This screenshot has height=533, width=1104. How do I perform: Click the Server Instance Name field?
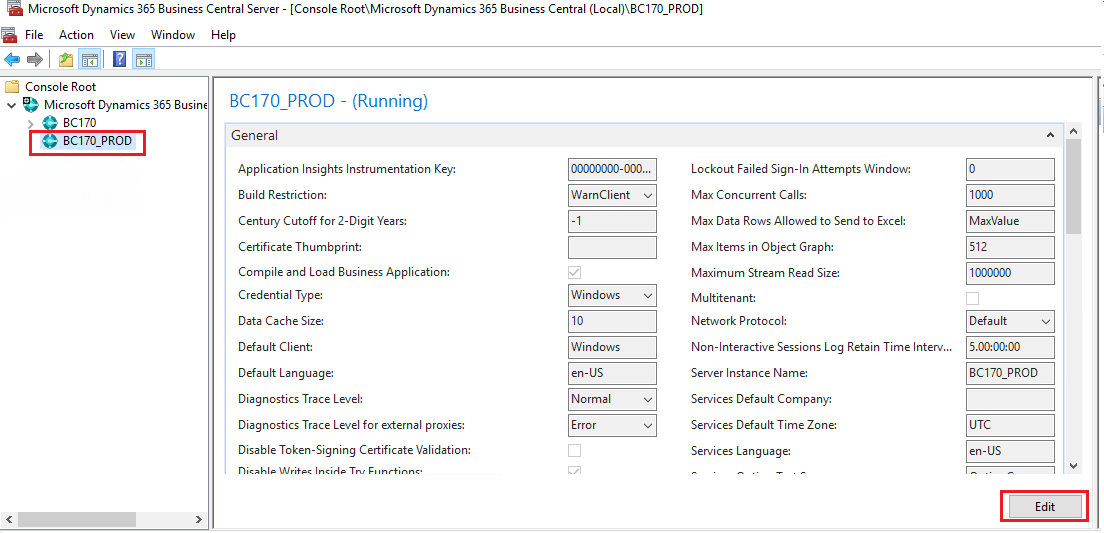pyautogui.click(x=1010, y=373)
